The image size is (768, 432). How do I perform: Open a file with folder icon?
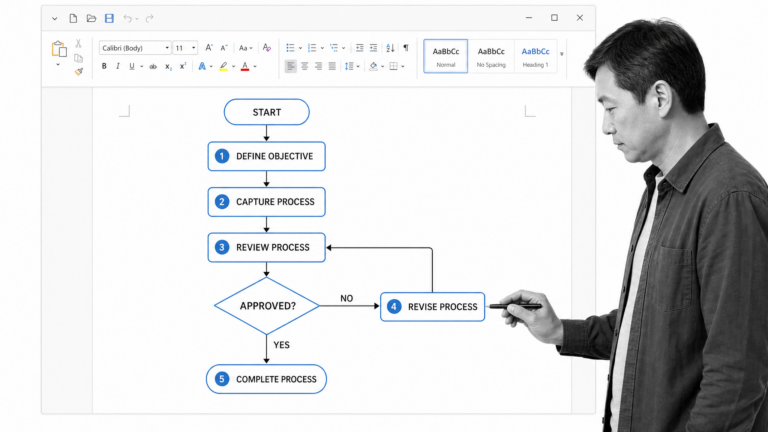click(91, 19)
